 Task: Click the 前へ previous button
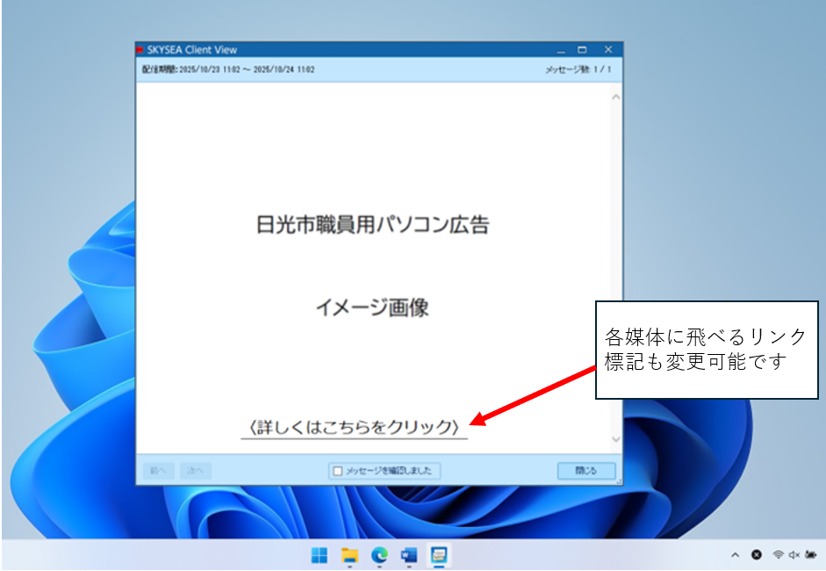(x=158, y=470)
